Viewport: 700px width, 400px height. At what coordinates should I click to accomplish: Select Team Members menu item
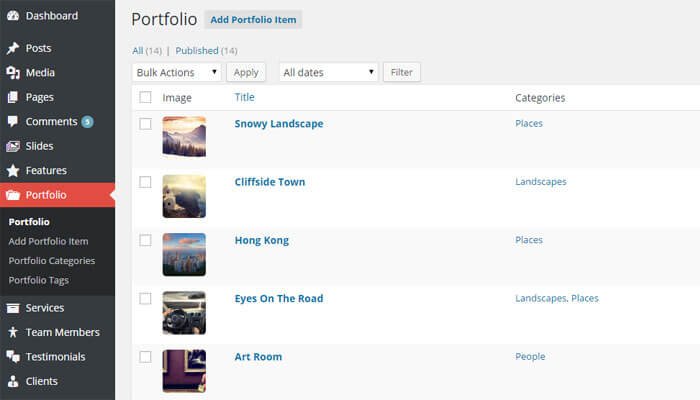tap(62, 332)
